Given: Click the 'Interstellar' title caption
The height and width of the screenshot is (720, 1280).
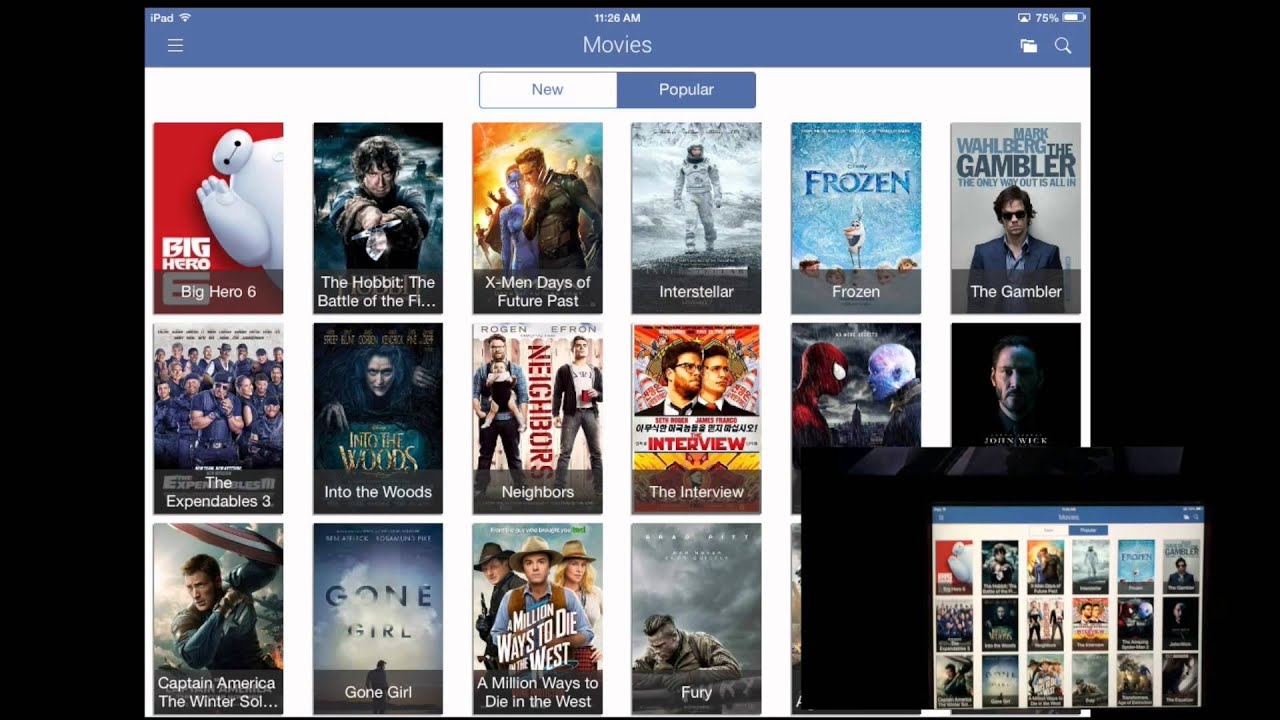Looking at the screenshot, I should pos(696,292).
